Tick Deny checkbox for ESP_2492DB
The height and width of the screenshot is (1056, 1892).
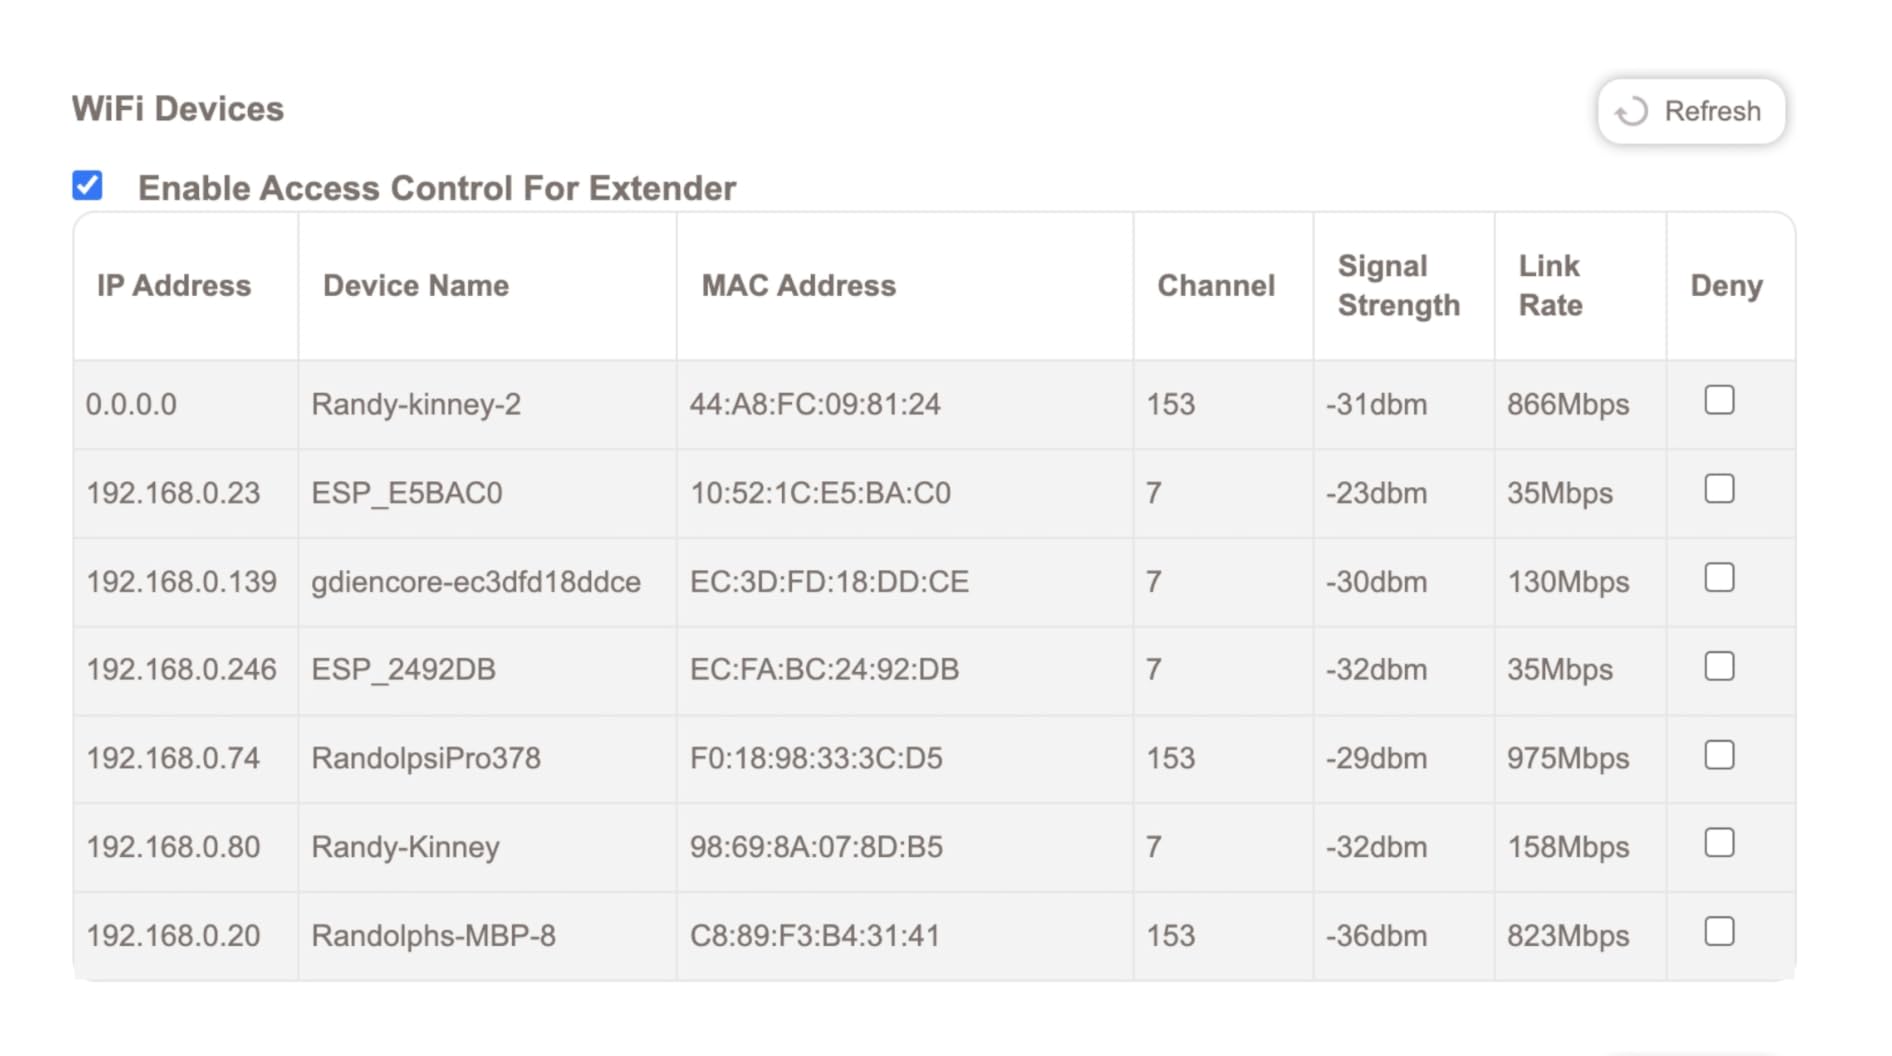[x=1719, y=666]
